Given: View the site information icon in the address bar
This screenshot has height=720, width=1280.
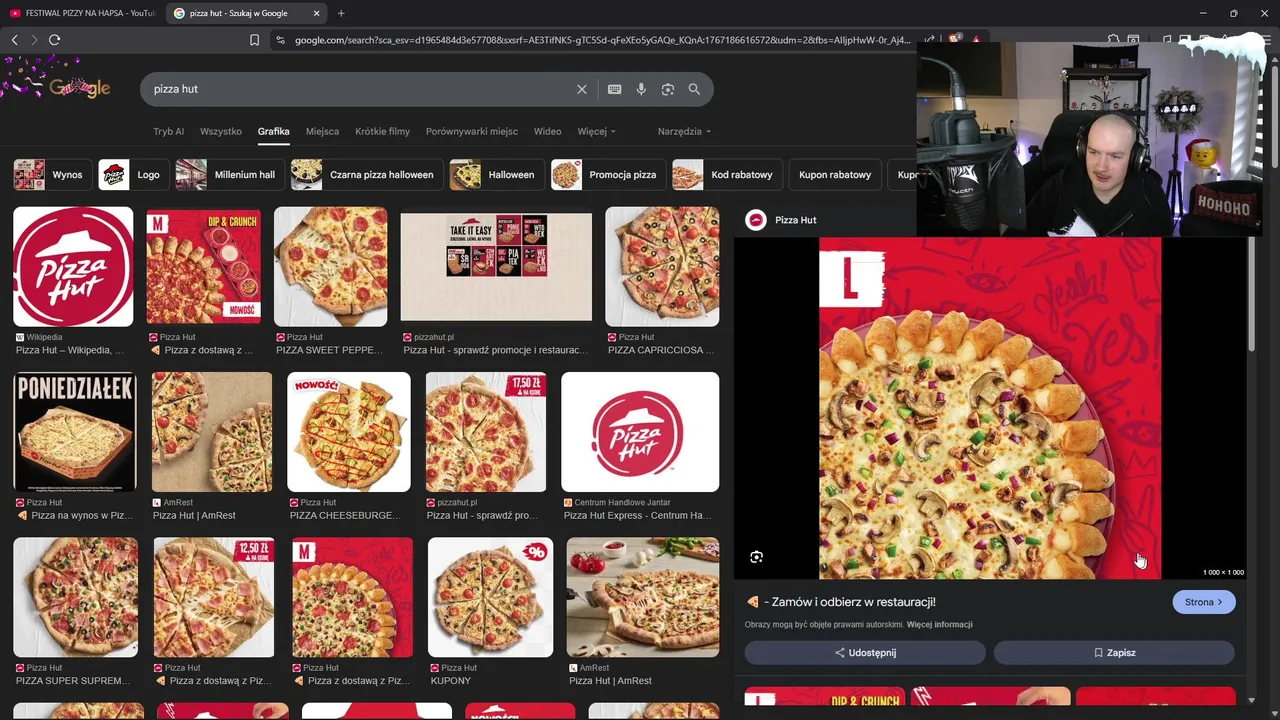Looking at the screenshot, I should (x=280, y=40).
